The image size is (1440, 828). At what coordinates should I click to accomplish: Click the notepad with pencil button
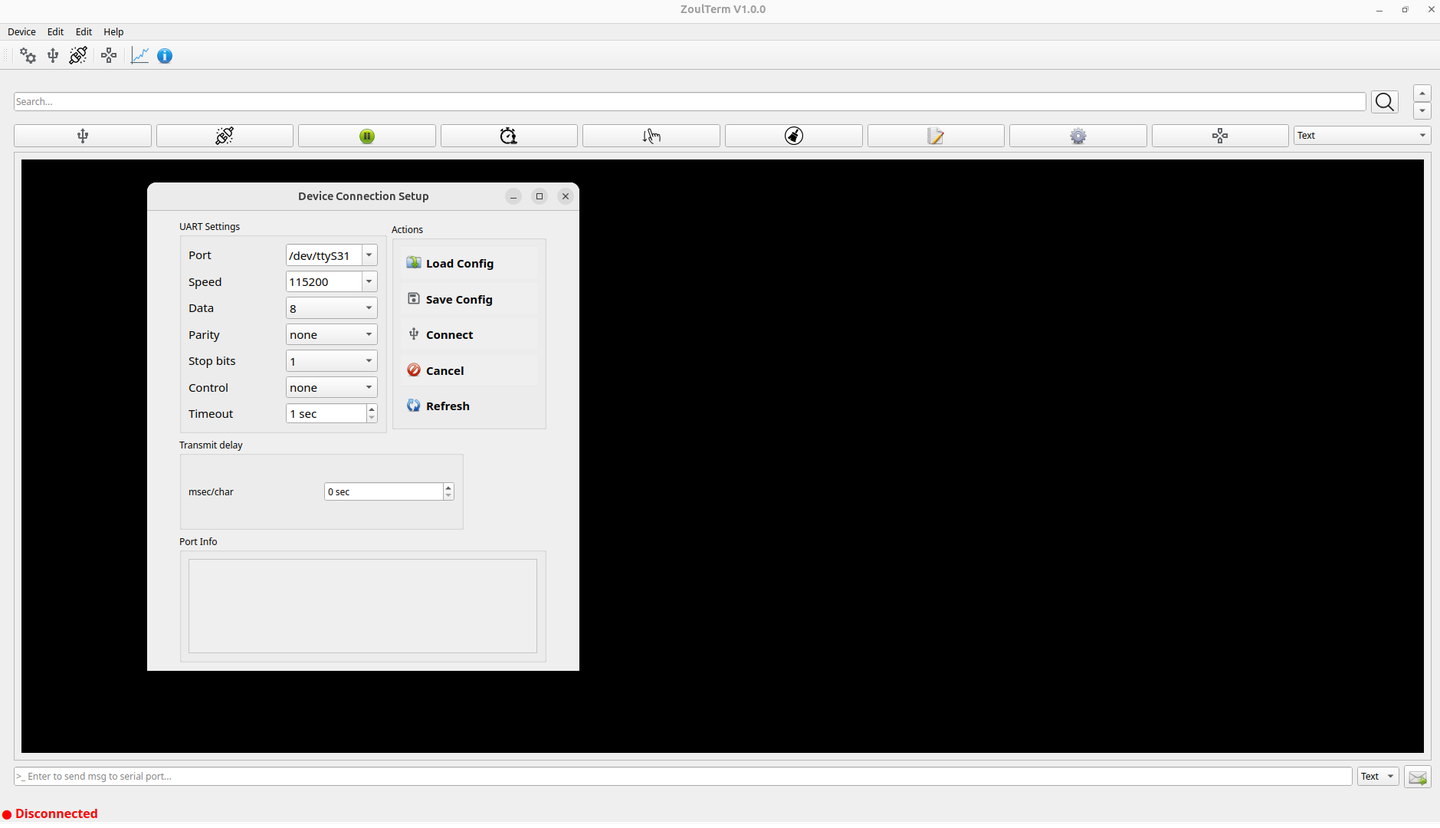click(x=935, y=136)
